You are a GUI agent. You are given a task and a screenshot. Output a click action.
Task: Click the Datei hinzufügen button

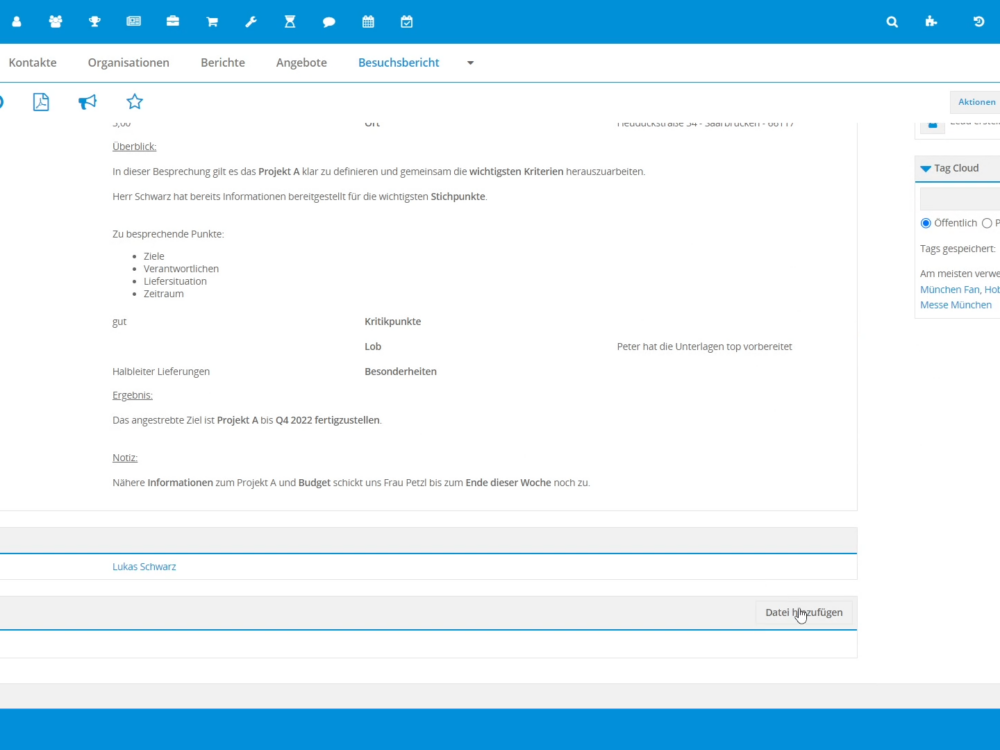[x=804, y=613]
